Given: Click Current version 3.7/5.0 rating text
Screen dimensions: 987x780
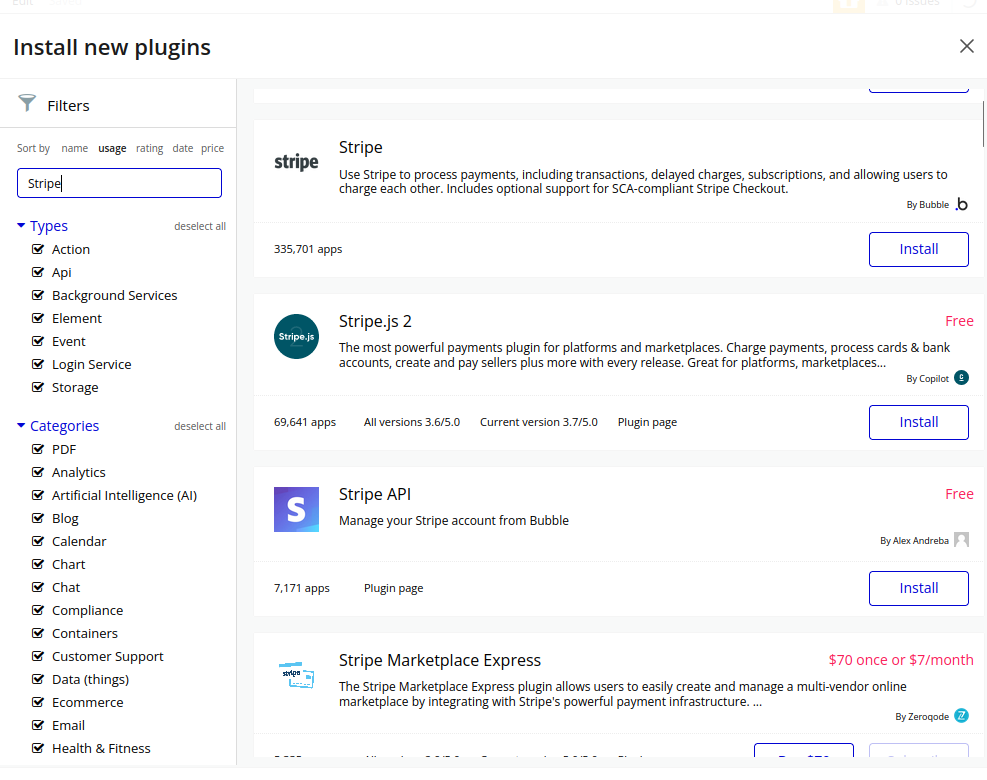Looking at the screenshot, I should (539, 422).
